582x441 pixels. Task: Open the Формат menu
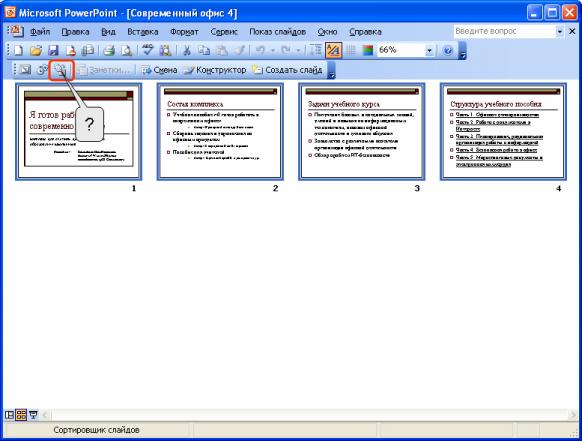point(184,32)
